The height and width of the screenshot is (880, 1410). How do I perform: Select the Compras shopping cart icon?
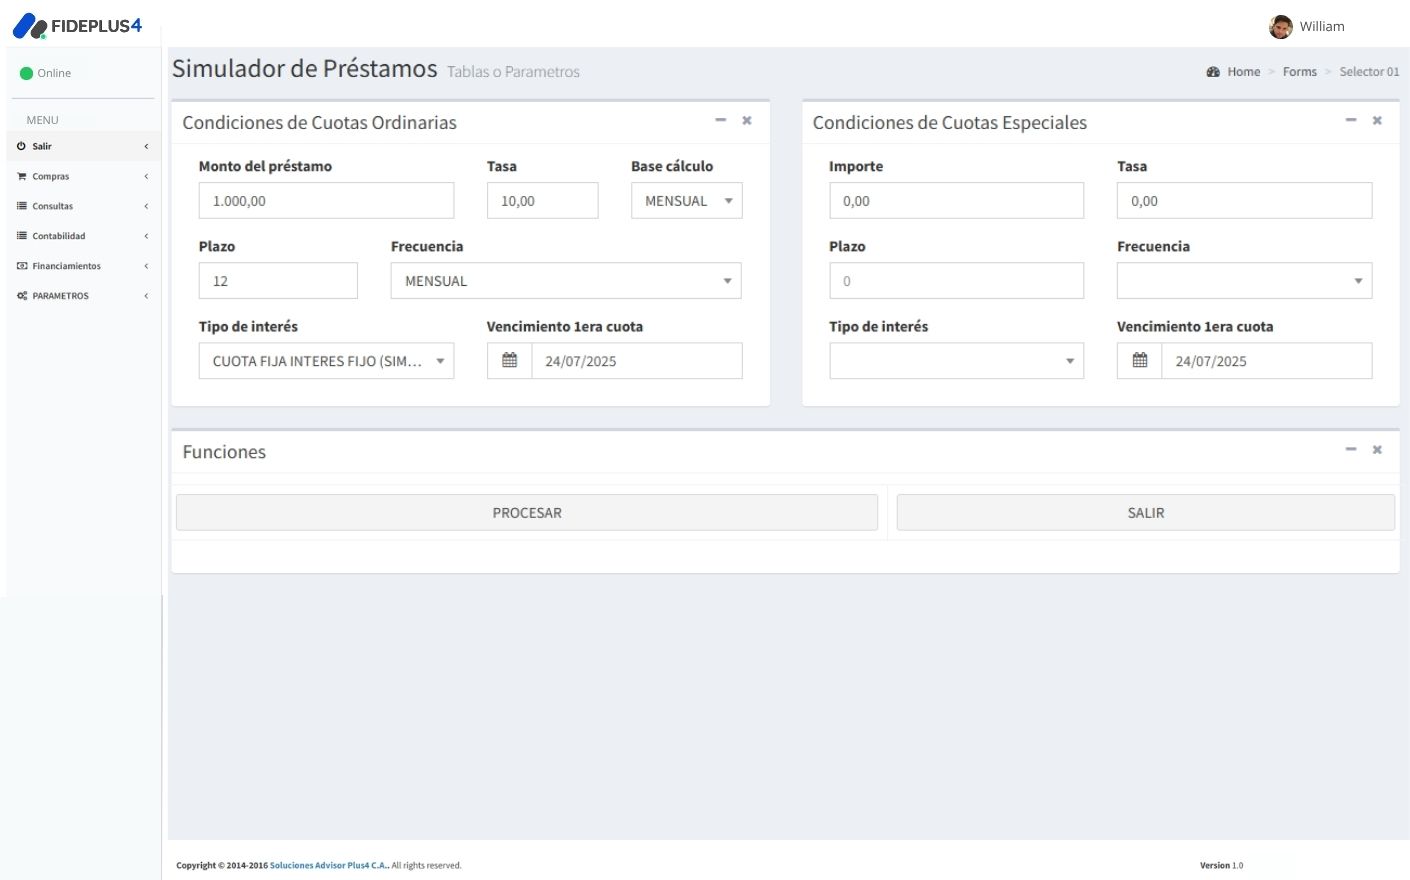(x=22, y=175)
